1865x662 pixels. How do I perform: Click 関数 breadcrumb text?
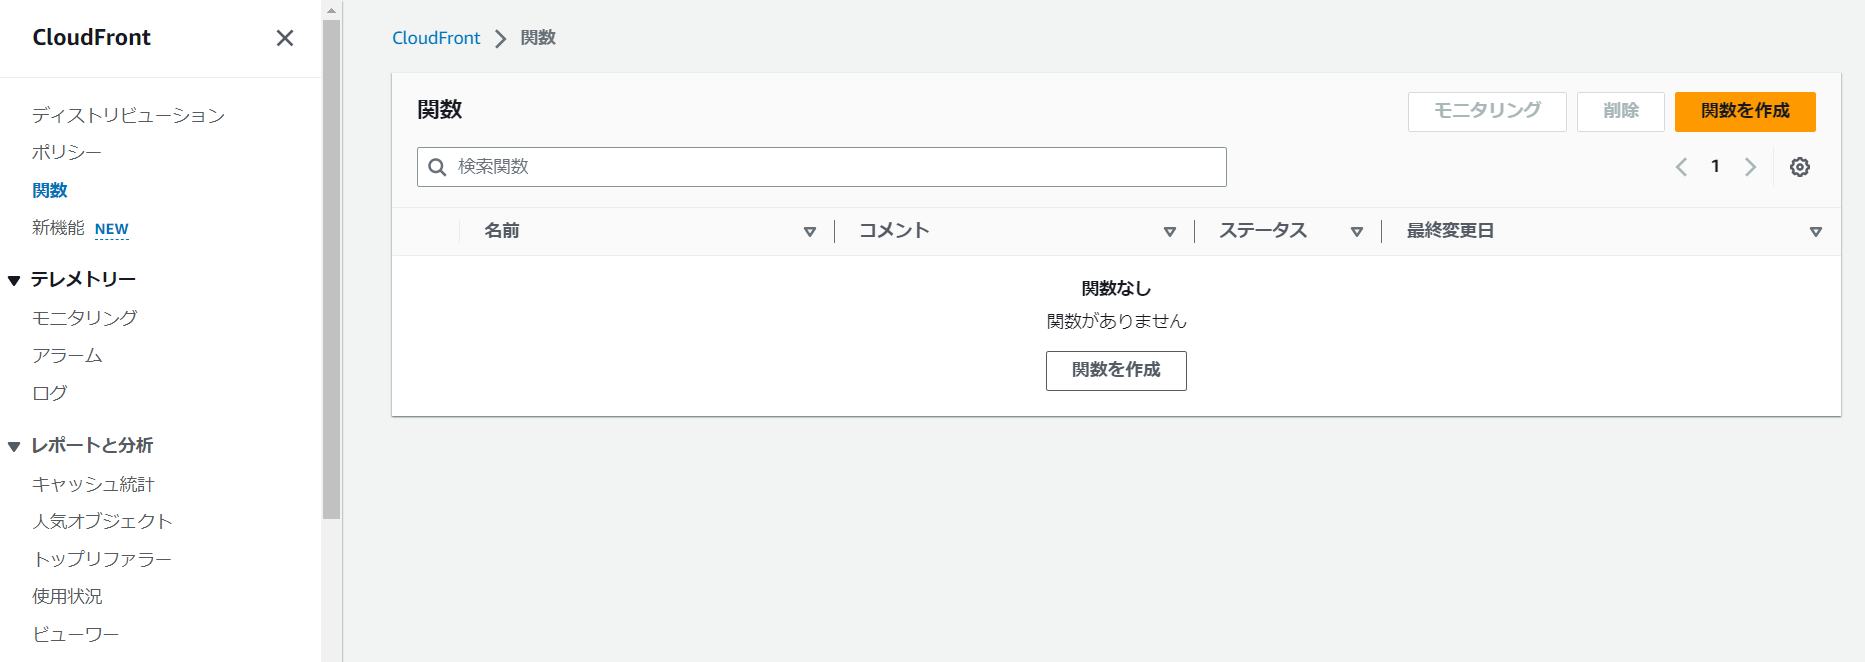538,38
